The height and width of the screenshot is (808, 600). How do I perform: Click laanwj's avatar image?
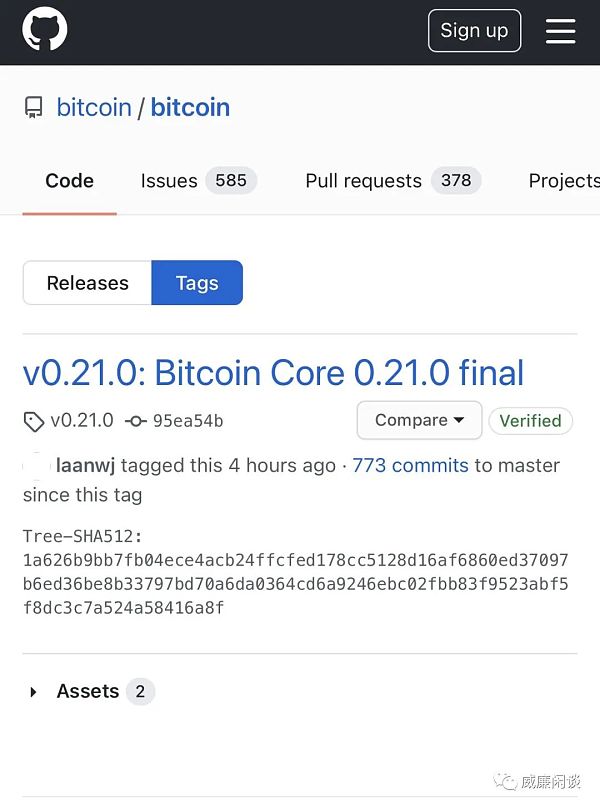[x=37, y=466]
